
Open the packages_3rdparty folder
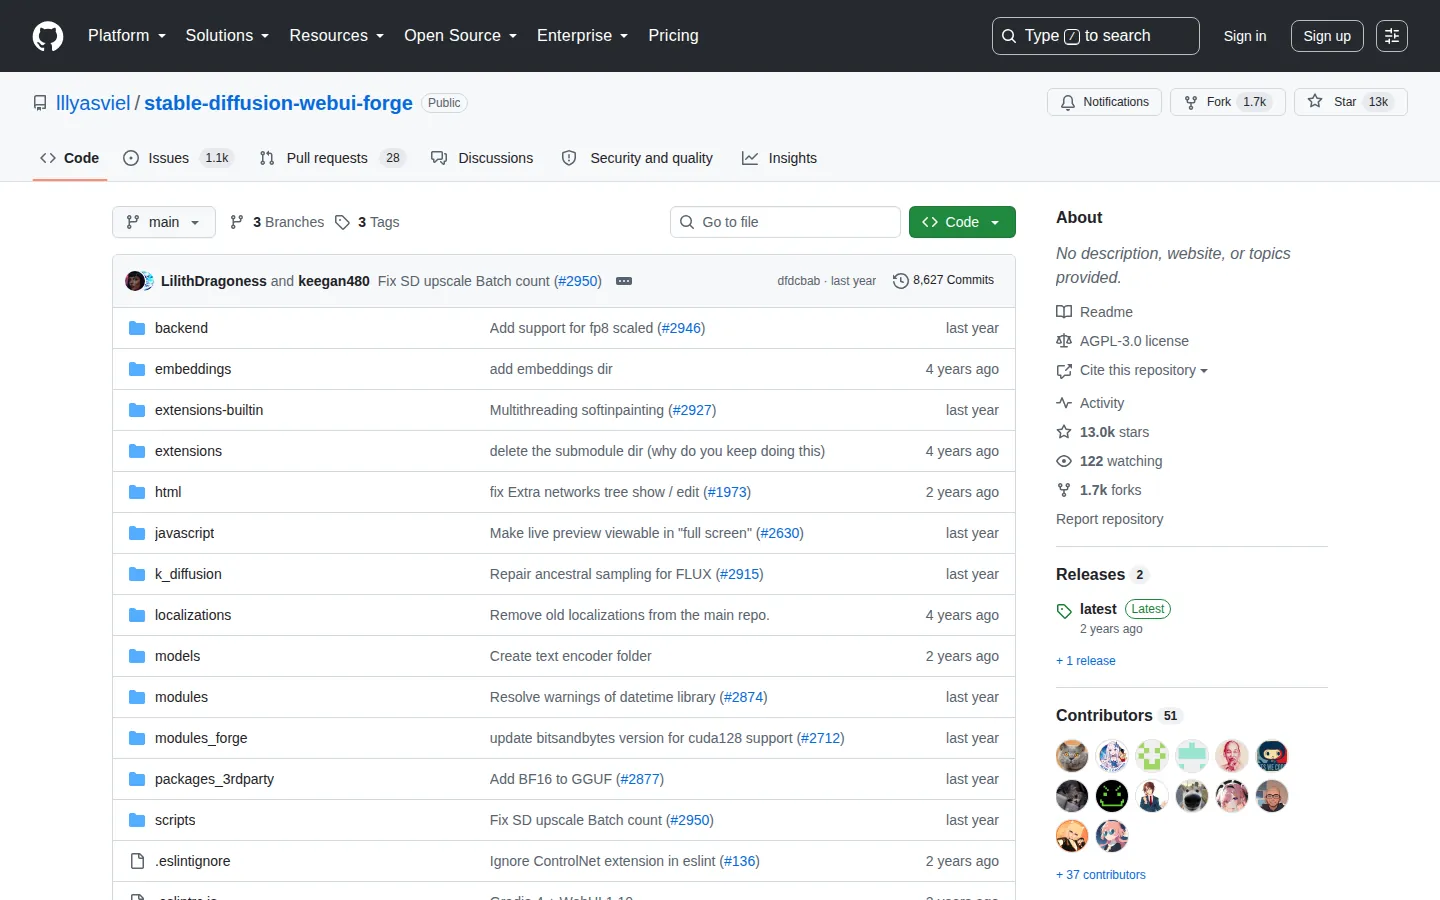coord(214,779)
